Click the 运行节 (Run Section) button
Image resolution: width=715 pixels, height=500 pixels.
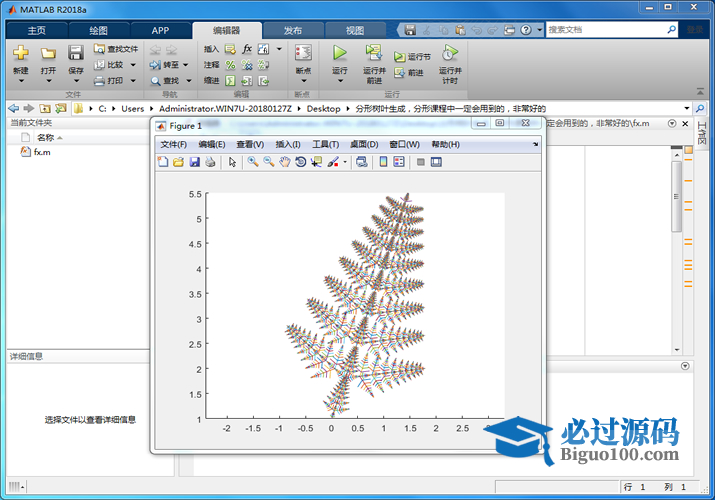[412, 57]
